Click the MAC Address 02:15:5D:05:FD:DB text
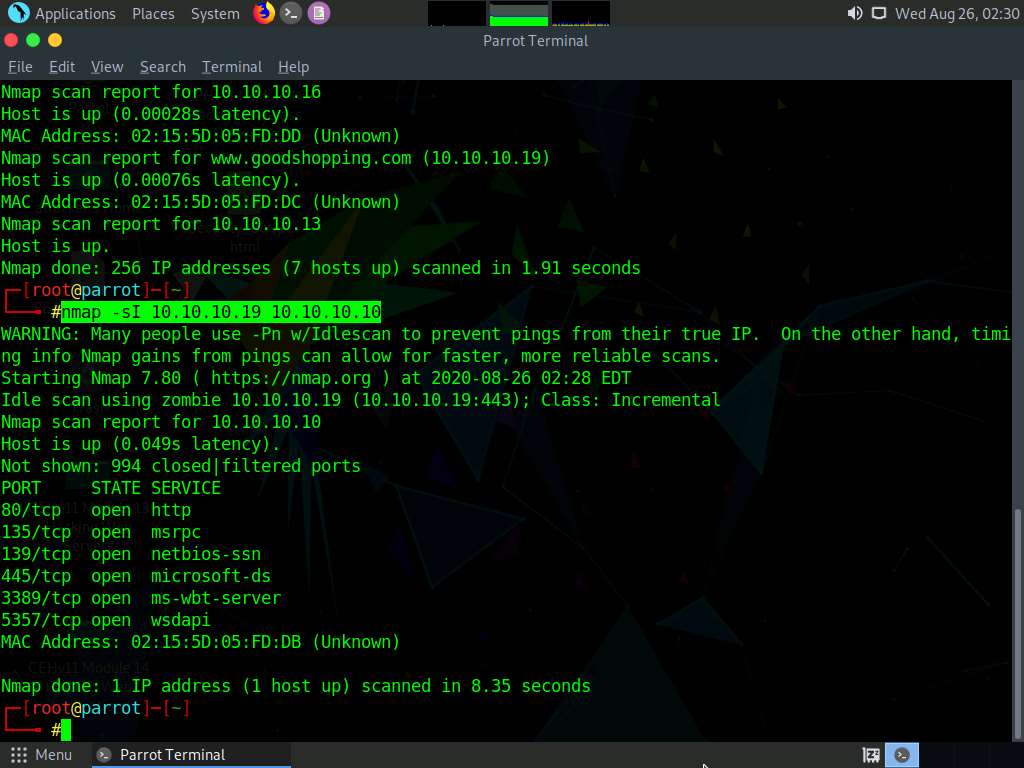This screenshot has width=1024, height=768. 200,643
